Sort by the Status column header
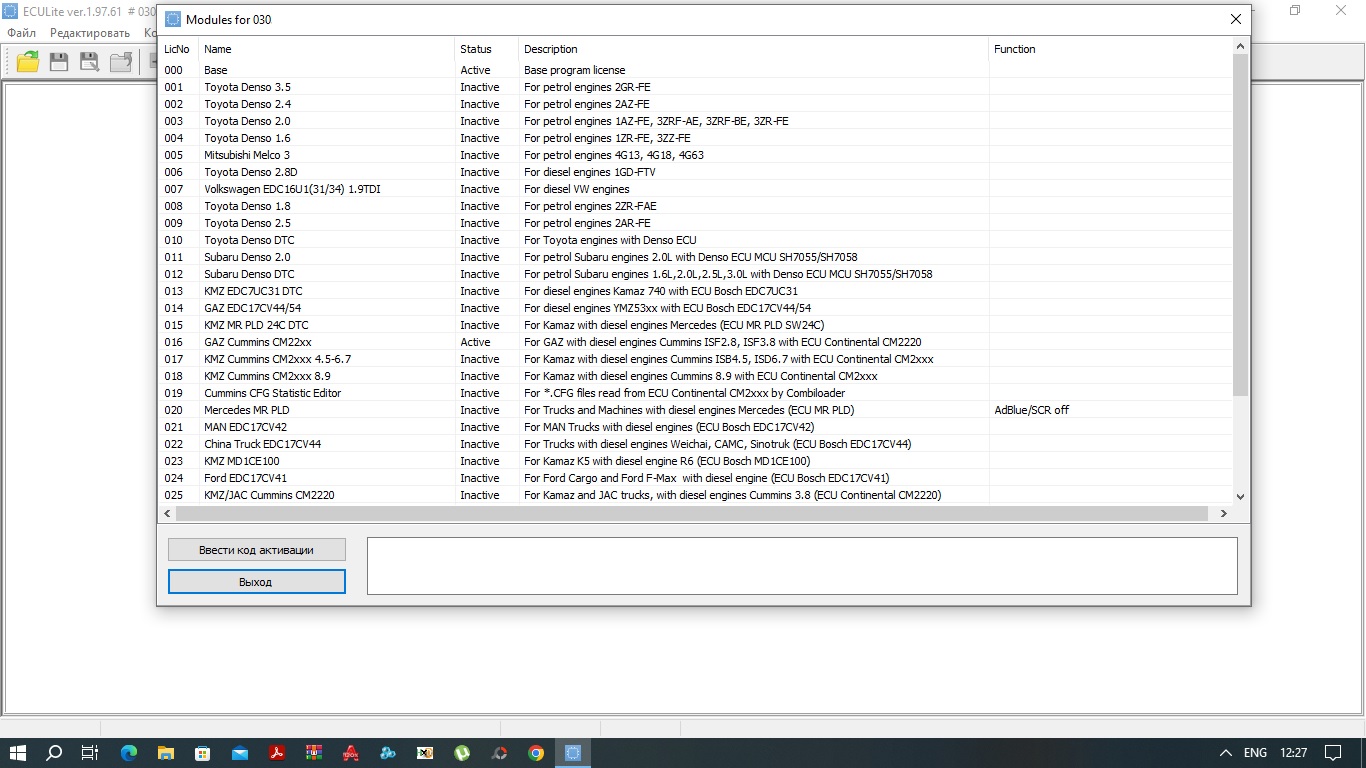Image resolution: width=1366 pixels, height=768 pixels. pyautogui.click(x=476, y=49)
